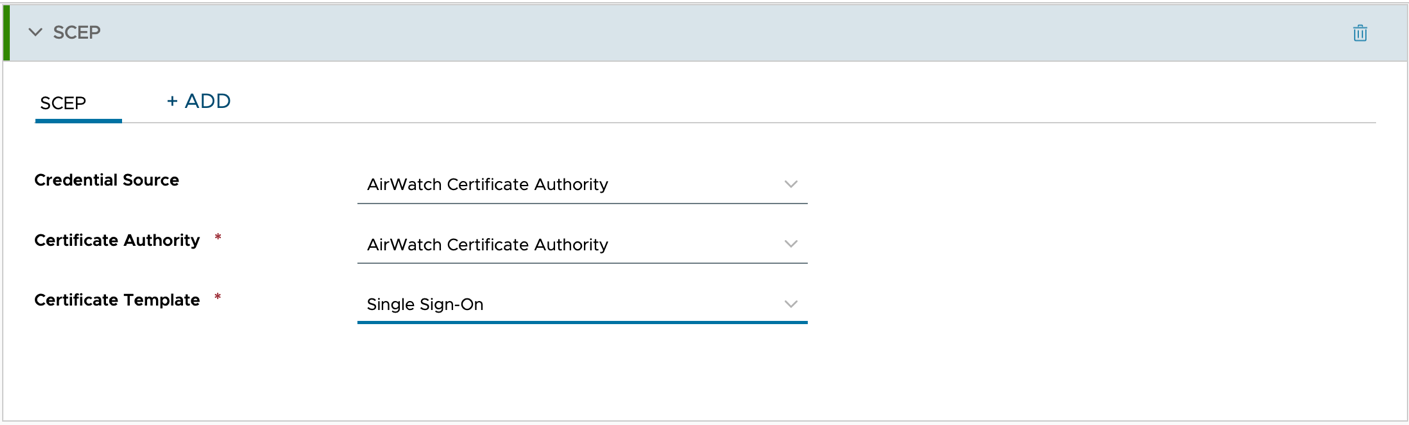The width and height of the screenshot is (1409, 425).
Task: Click the plus sign beside ADD
Action: tap(172, 101)
